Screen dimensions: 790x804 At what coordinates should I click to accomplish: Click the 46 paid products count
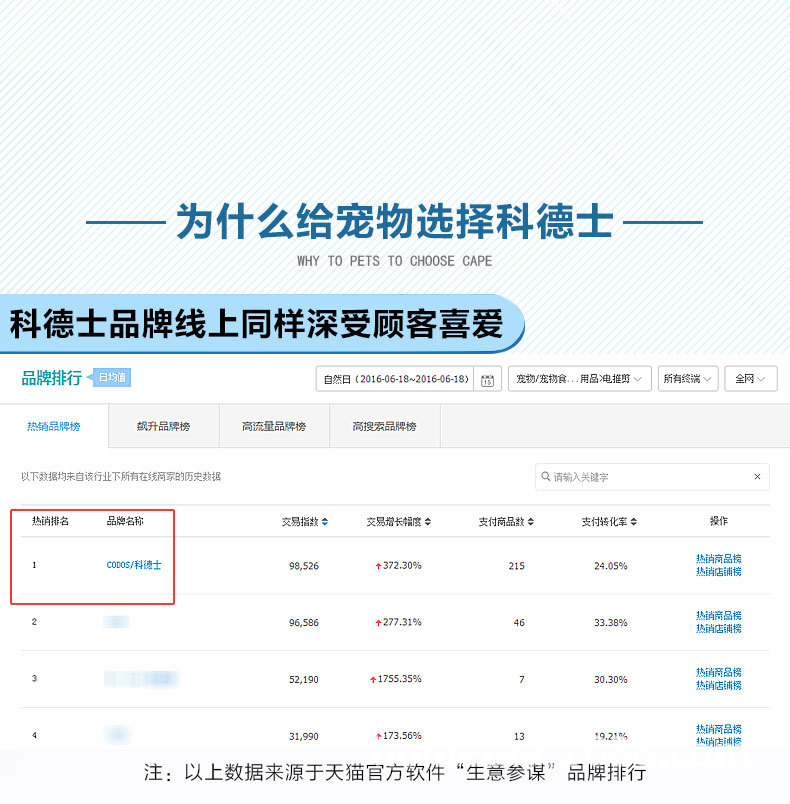[x=519, y=623]
